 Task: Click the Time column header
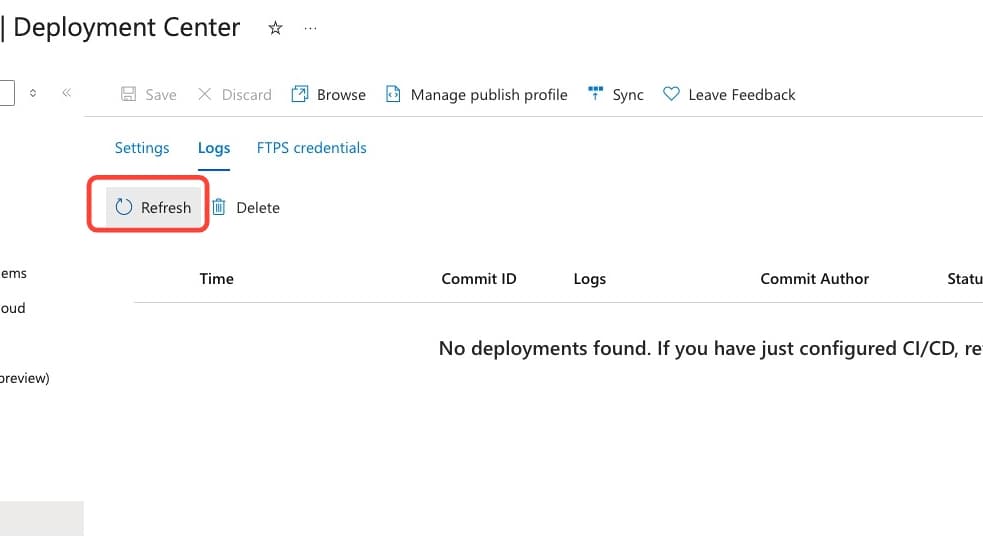click(x=216, y=278)
